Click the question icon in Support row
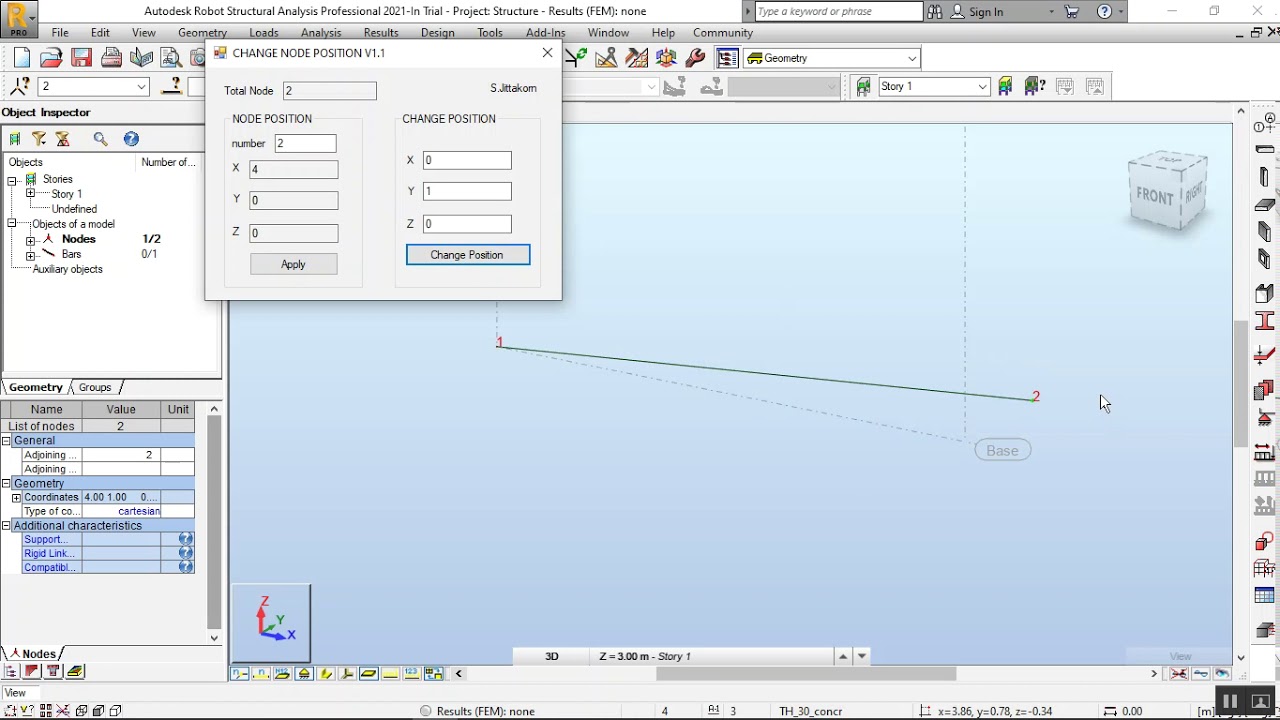This screenshot has width=1280, height=720. 185,539
